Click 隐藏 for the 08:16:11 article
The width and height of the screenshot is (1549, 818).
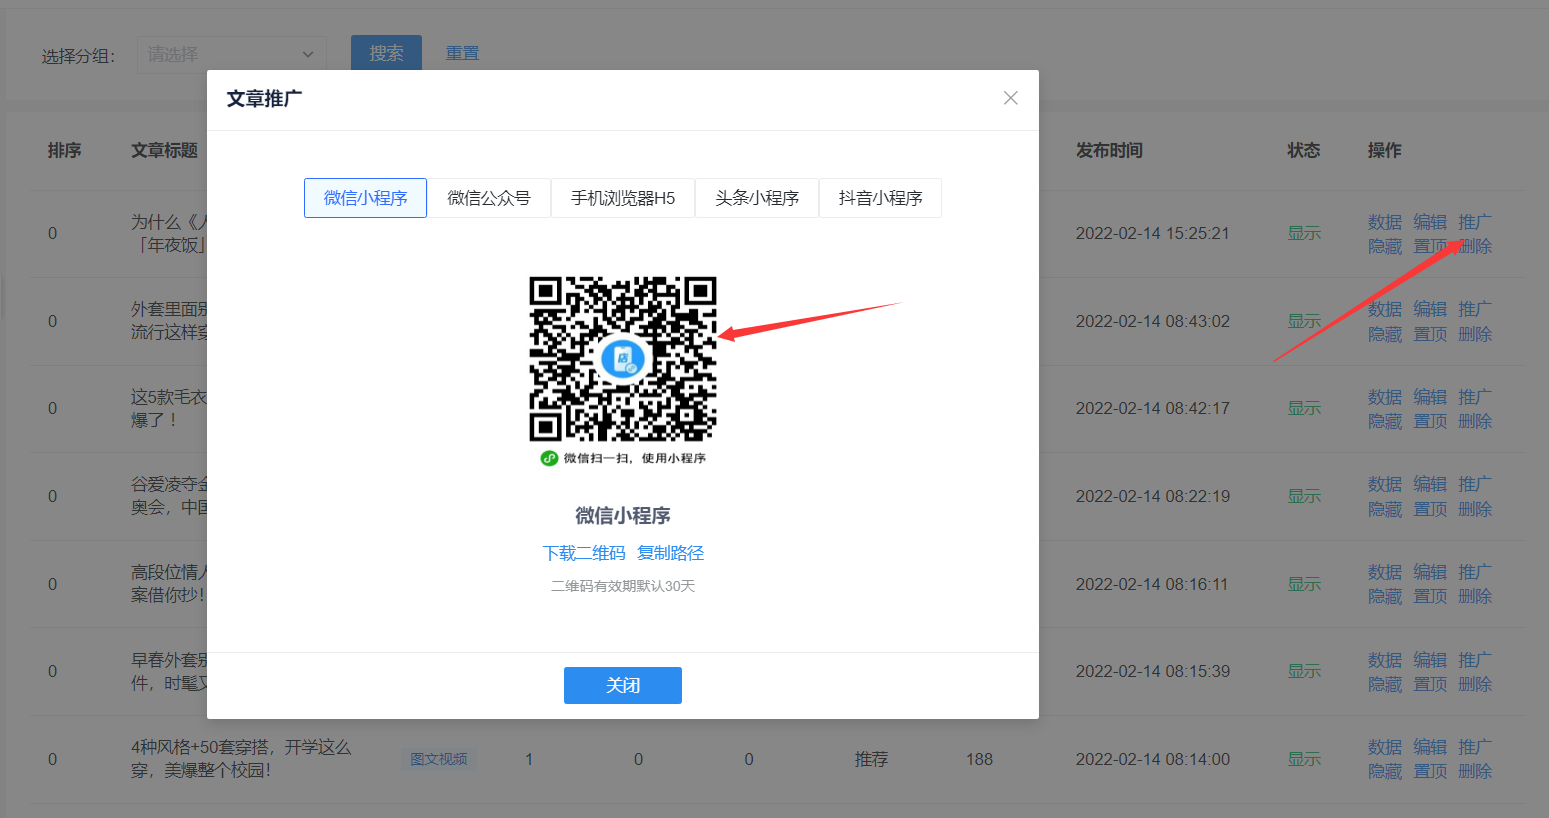click(1385, 596)
